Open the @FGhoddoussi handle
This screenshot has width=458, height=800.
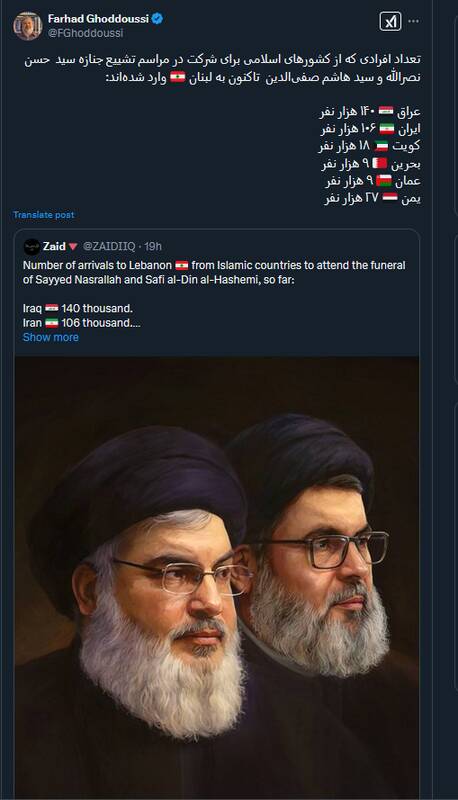click(86, 33)
